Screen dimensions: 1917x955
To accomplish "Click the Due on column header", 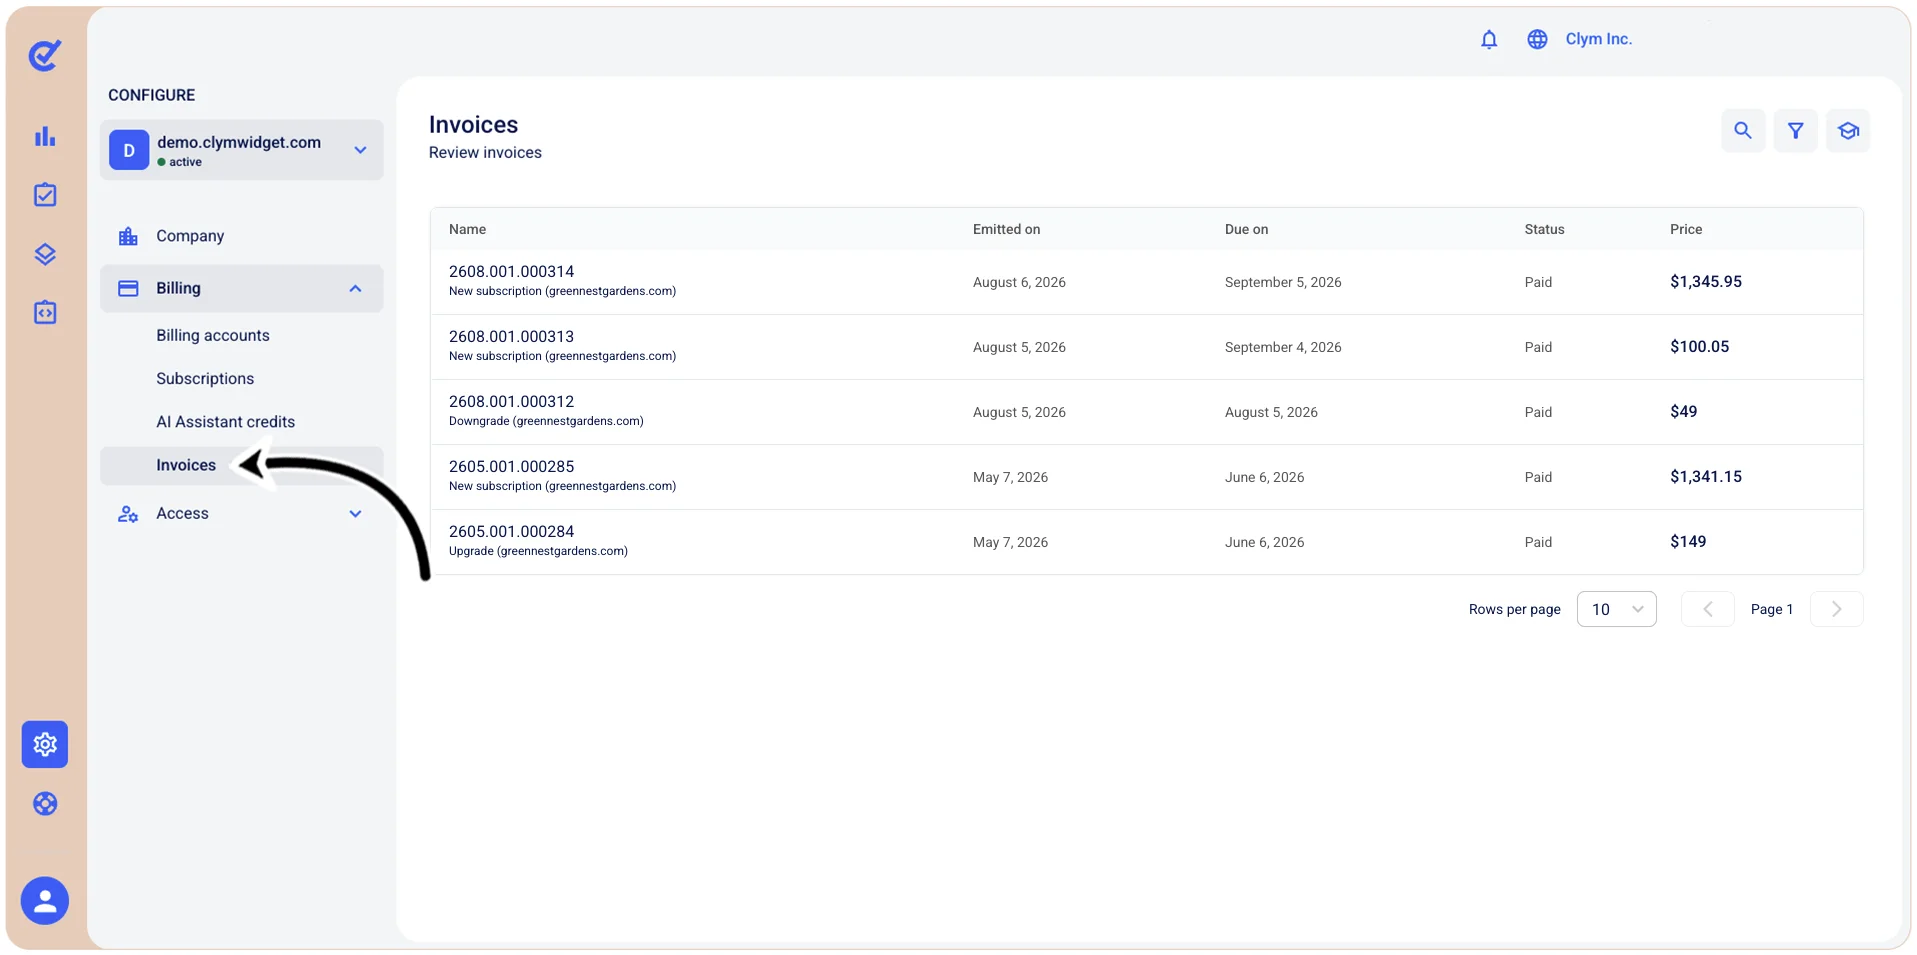I will [x=1246, y=229].
